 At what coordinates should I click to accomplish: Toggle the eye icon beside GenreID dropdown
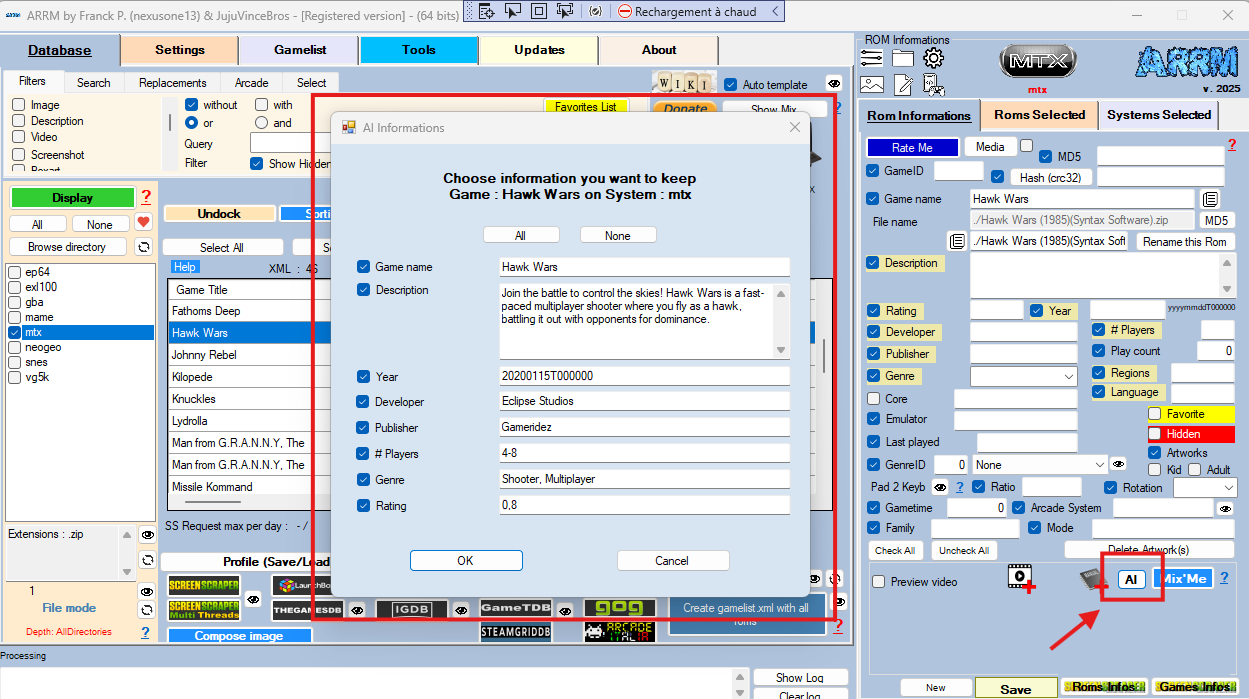(x=1118, y=465)
